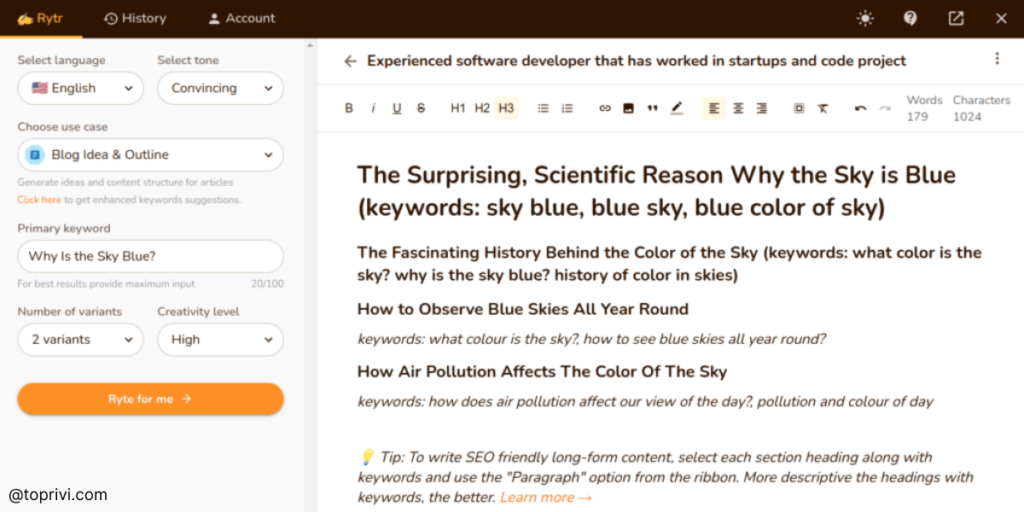The height and width of the screenshot is (512, 1024).
Task: Click the Fascinating History heading
Action: click(x=669, y=263)
